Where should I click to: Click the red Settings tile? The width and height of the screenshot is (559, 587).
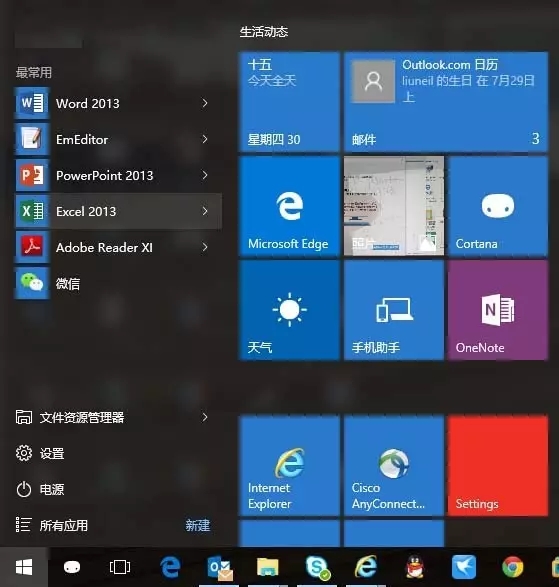coord(498,466)
